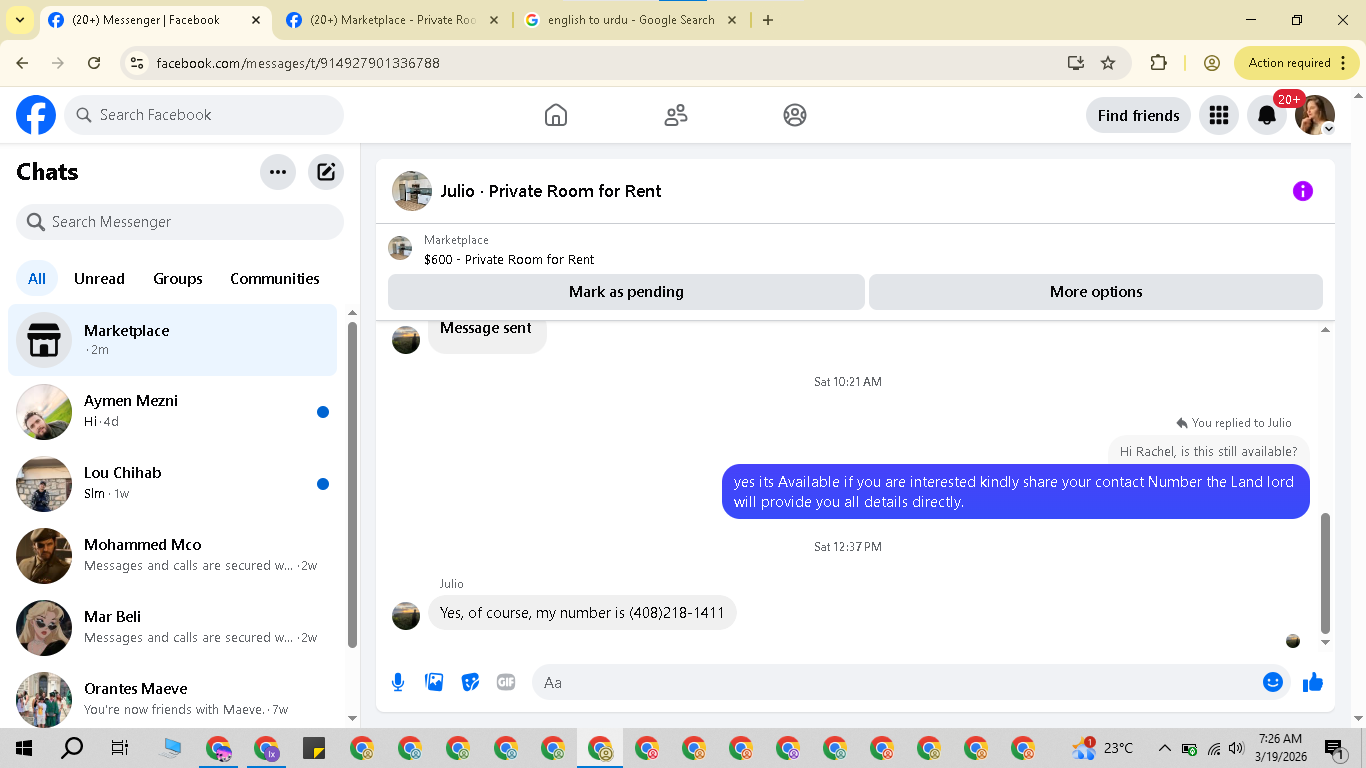Send a voice clip with microphone icon
The height and width of the screenshot is (768, 1366).
click(398, 682)
